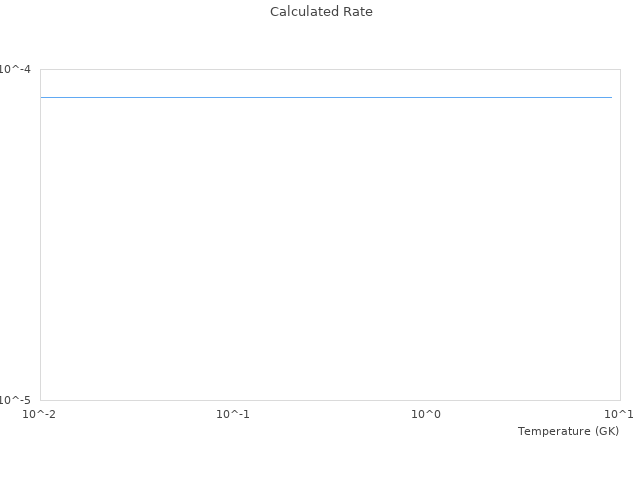
Task: Click the plot's top-right corner
Action: [x=620, y=69]
